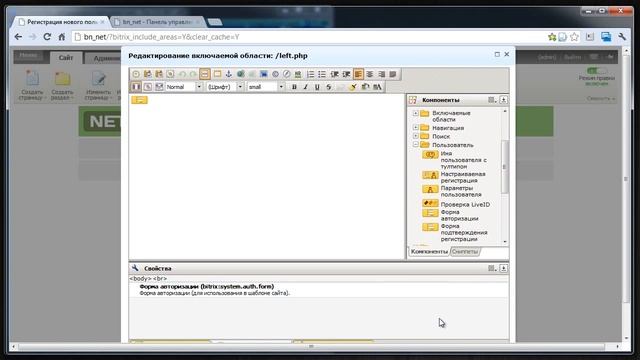Click inside the editor content area
This screenshot has height=360, width=640.
(267, 176)
